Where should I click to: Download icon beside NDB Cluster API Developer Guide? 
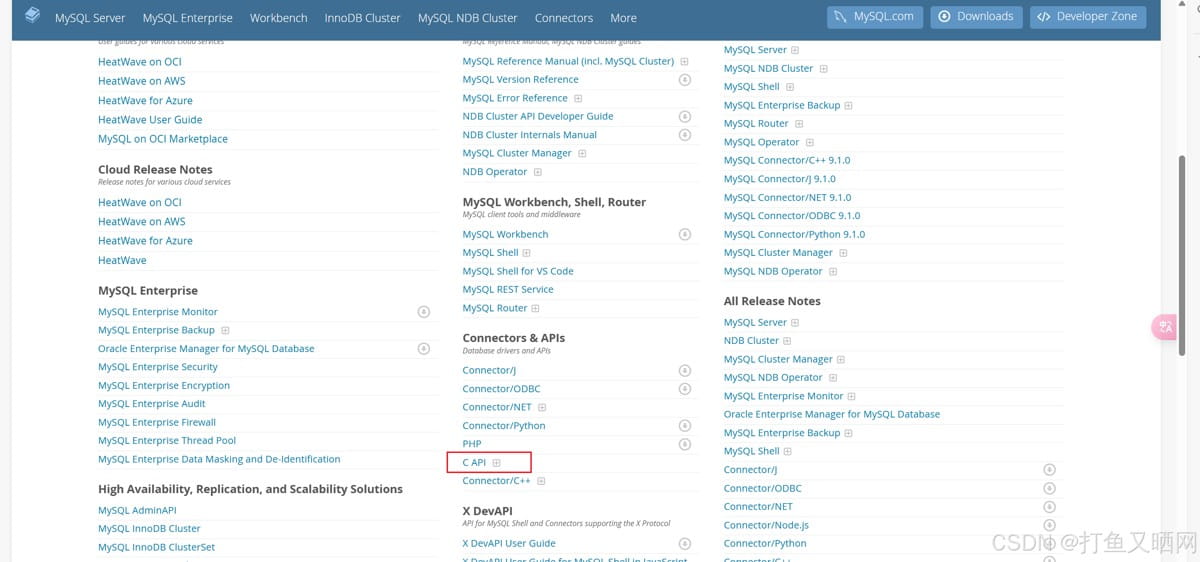coord(685,116)
